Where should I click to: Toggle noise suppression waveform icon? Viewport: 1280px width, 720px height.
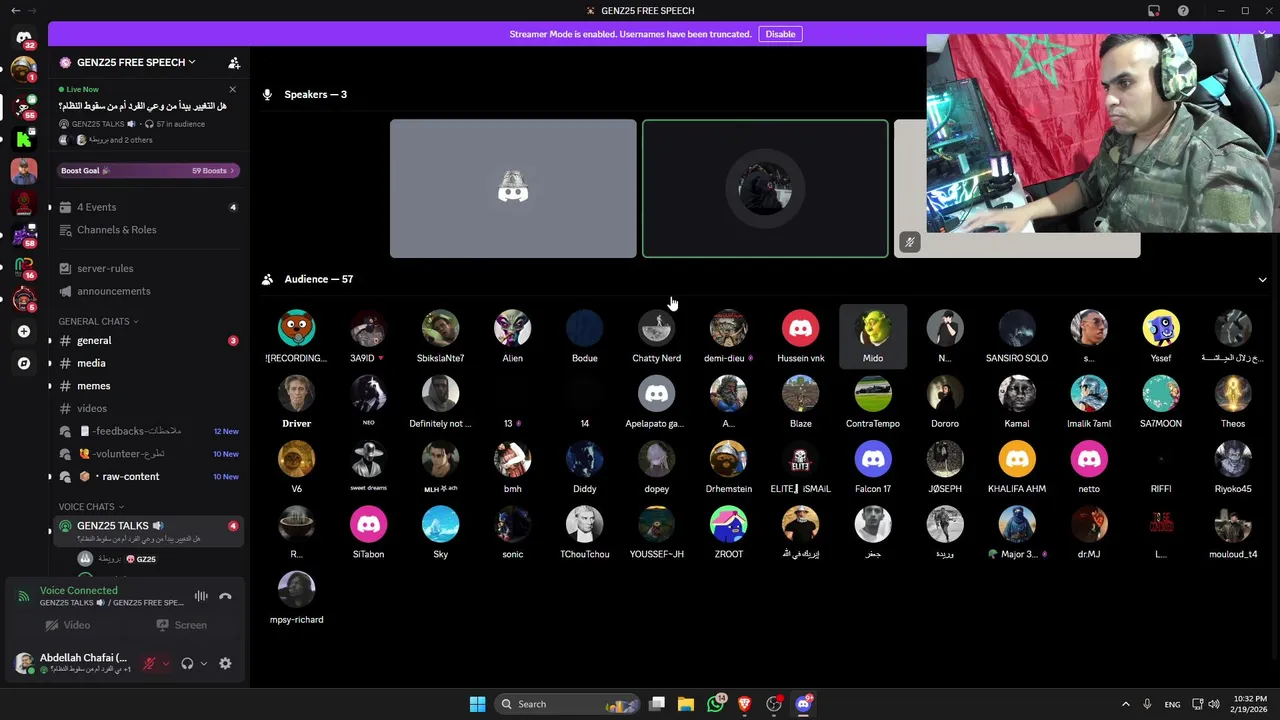tap(201, 596)
